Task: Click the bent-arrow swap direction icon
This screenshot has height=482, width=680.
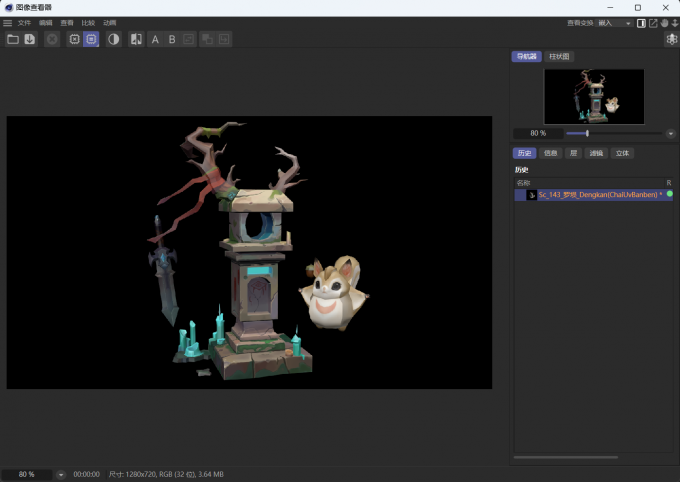Action: coord(224,39)
